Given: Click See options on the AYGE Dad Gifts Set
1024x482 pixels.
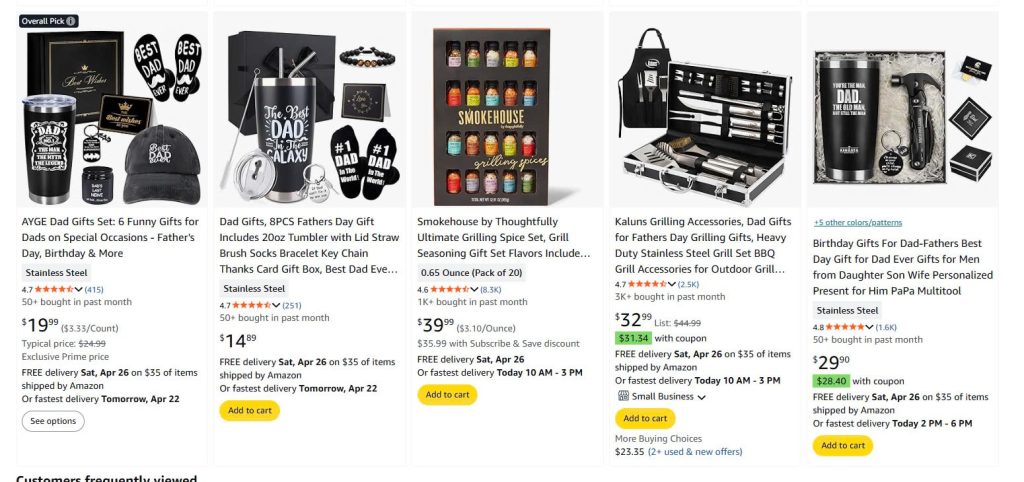Looking at the screenshot, I should [x=53, y=421].
